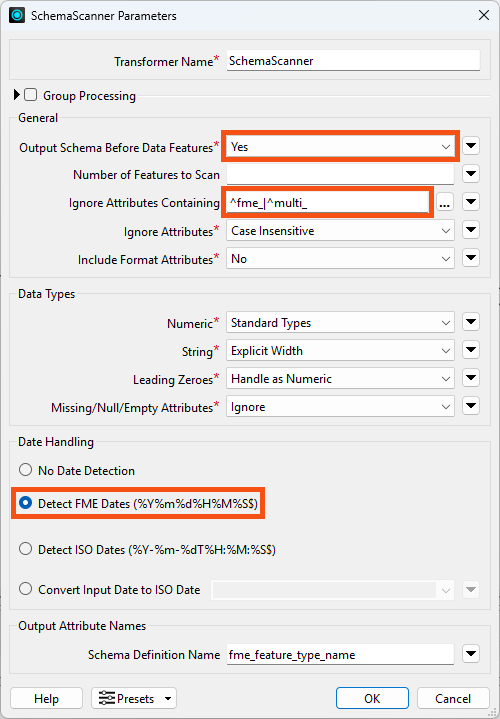Click the 'Transformer Name' label
Viewport: 500px width, 719px height.
163,61
